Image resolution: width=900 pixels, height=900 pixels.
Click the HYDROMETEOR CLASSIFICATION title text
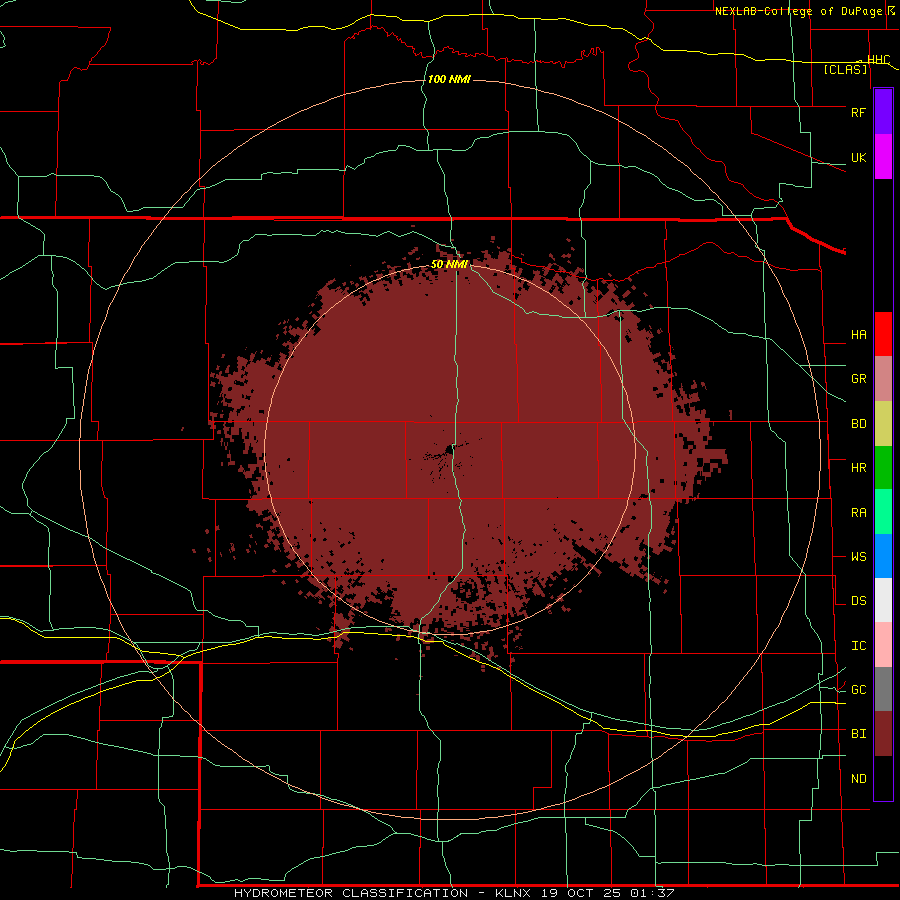pos(351,893)
